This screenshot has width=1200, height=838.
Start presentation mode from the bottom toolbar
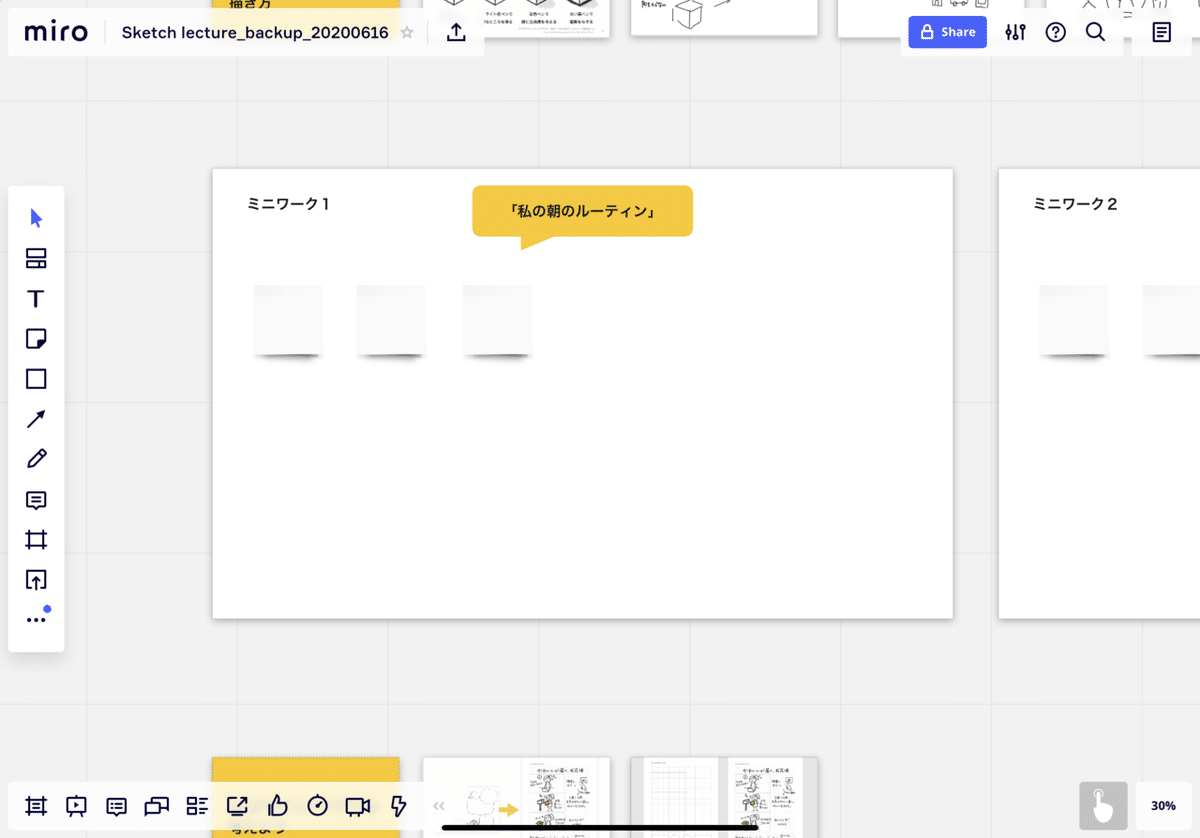76,806
